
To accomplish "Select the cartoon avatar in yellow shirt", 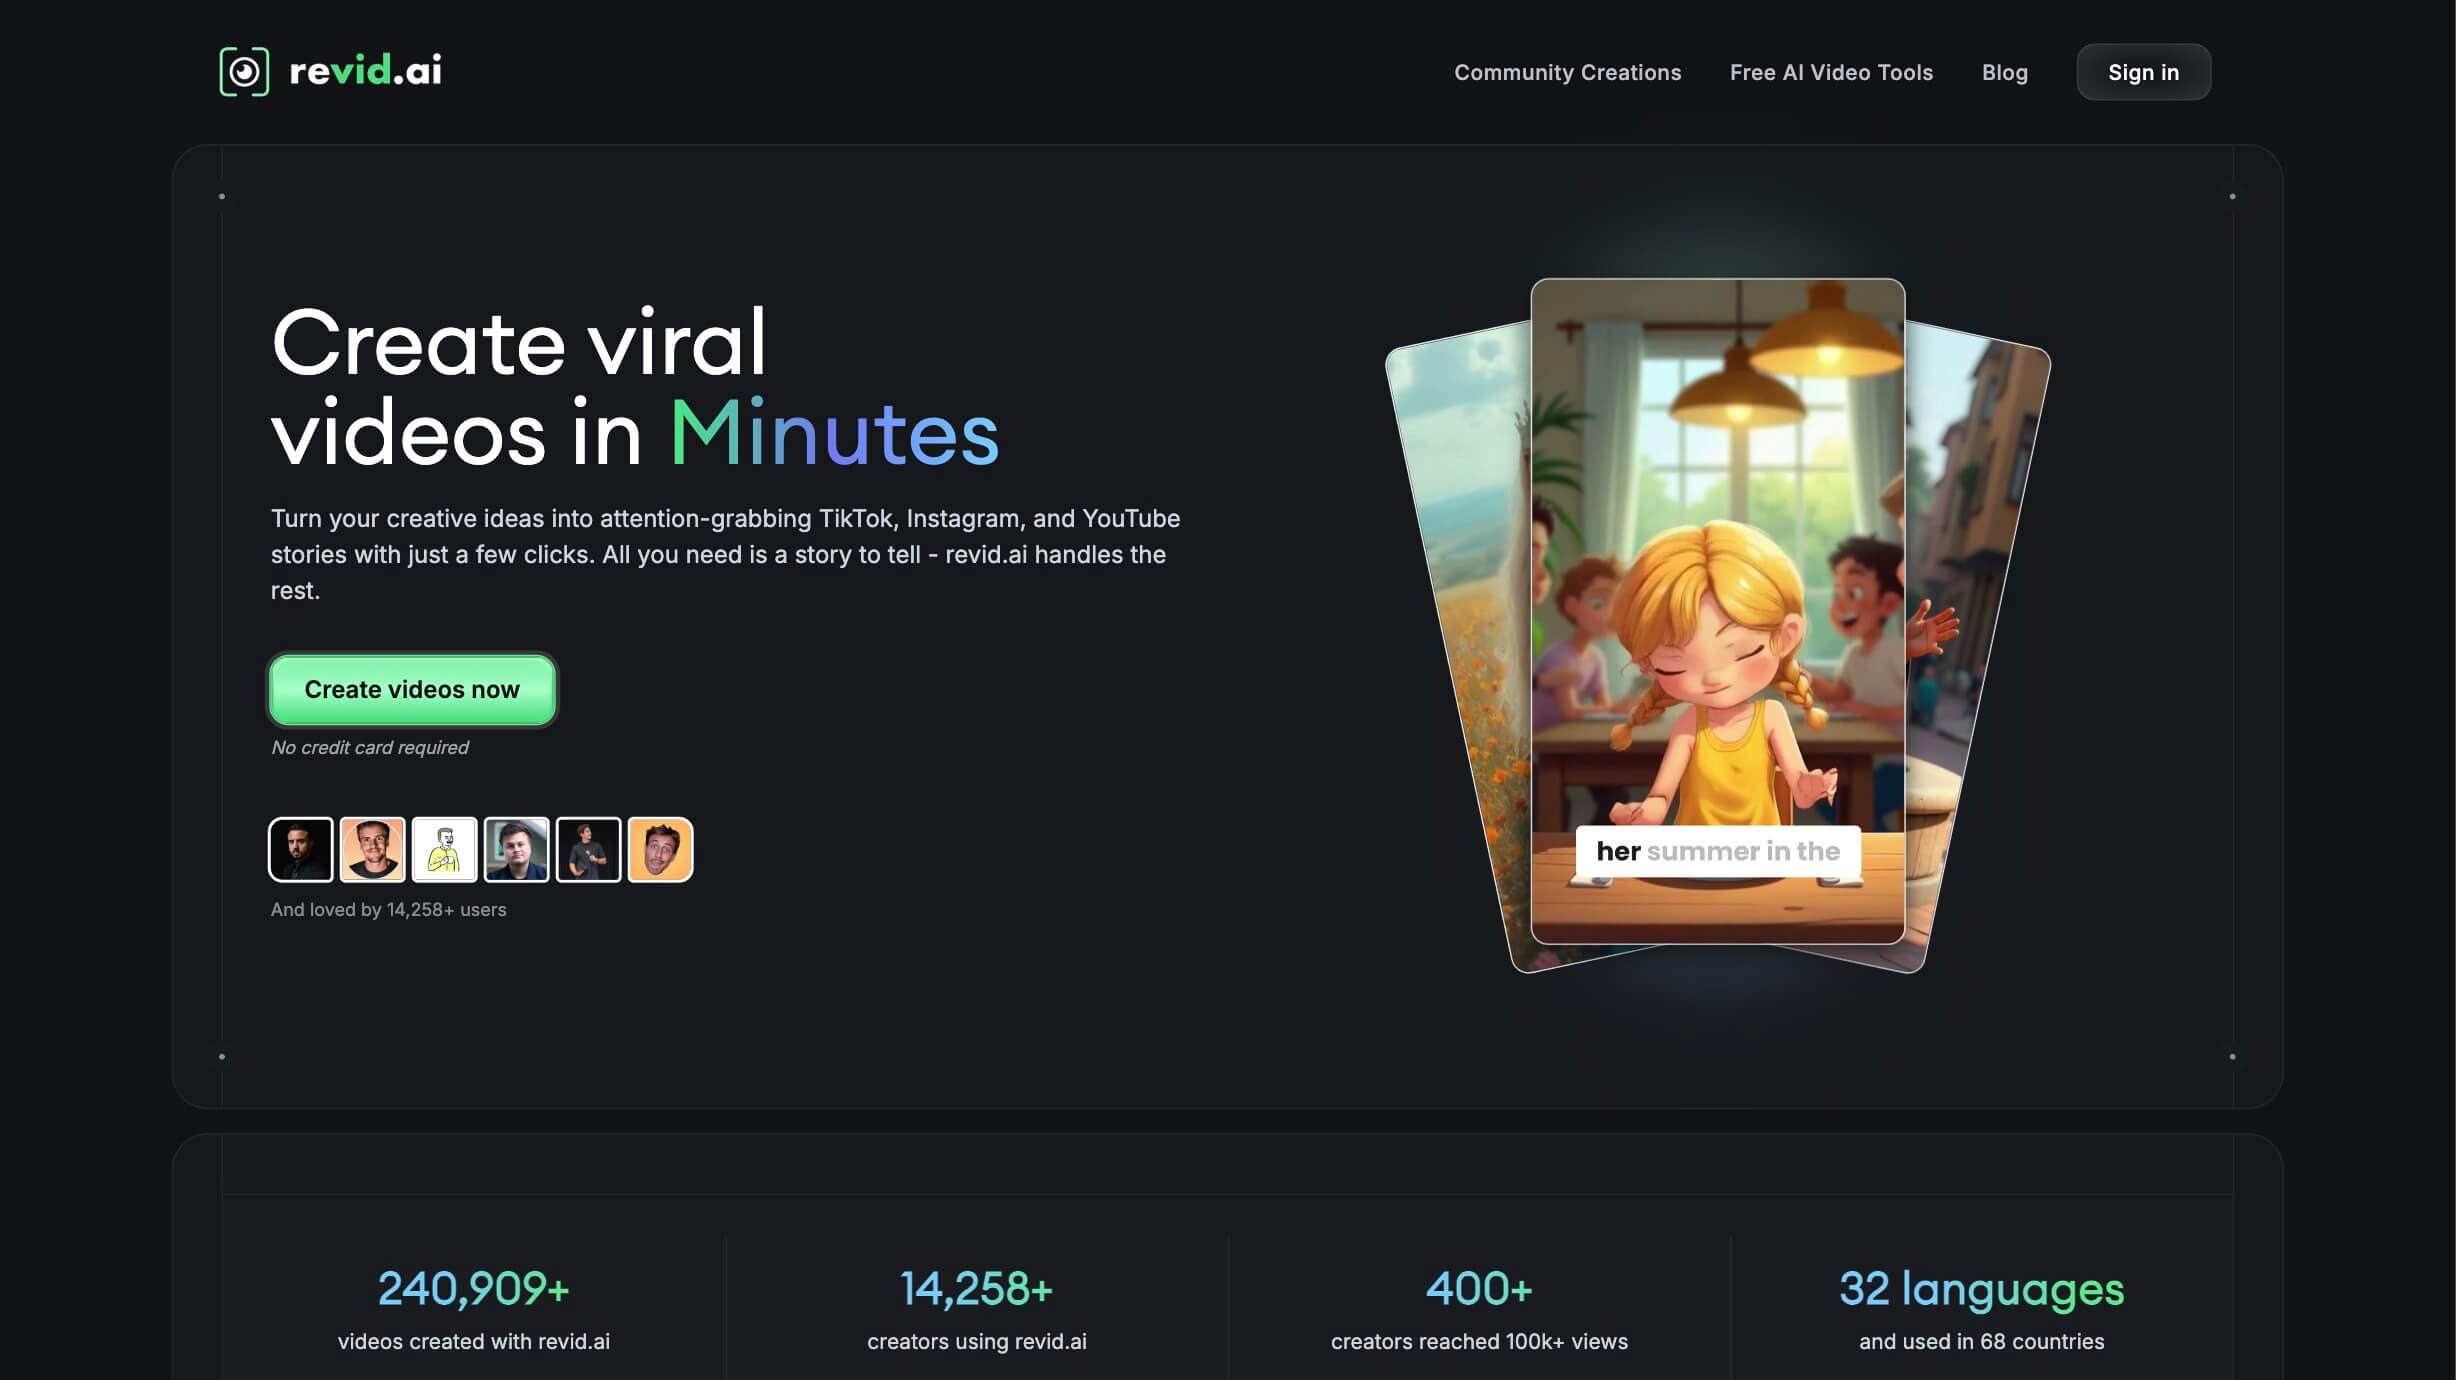I will click(444, 850).
